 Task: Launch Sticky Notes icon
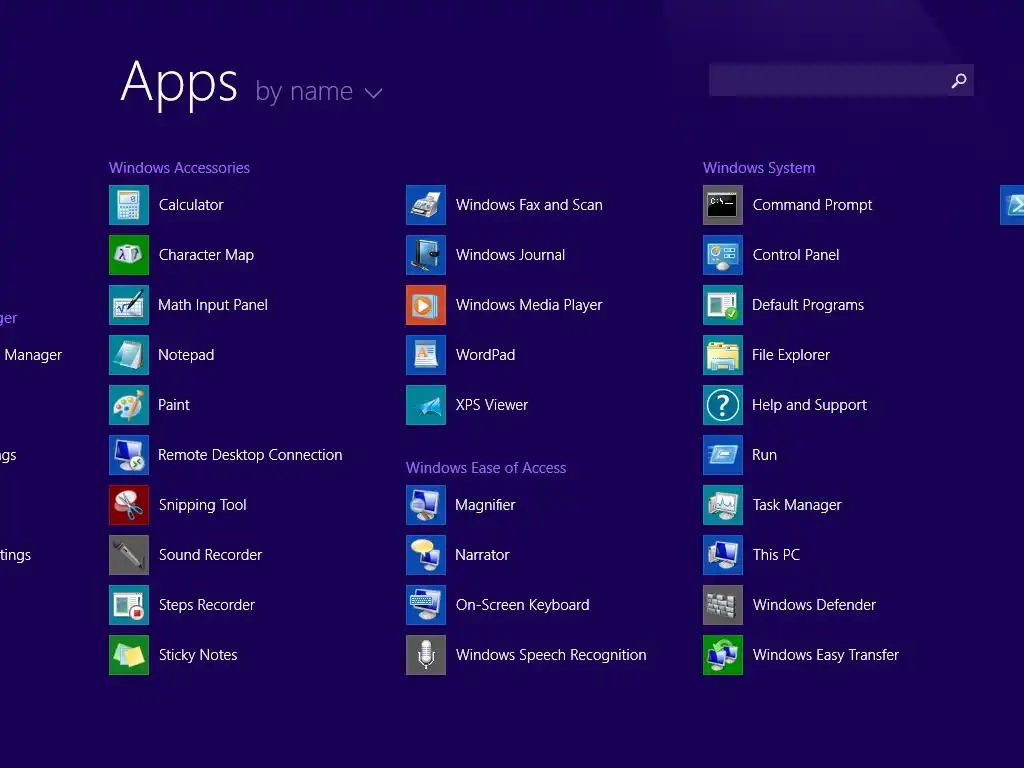pyautogui.click(x=129, y=655)
